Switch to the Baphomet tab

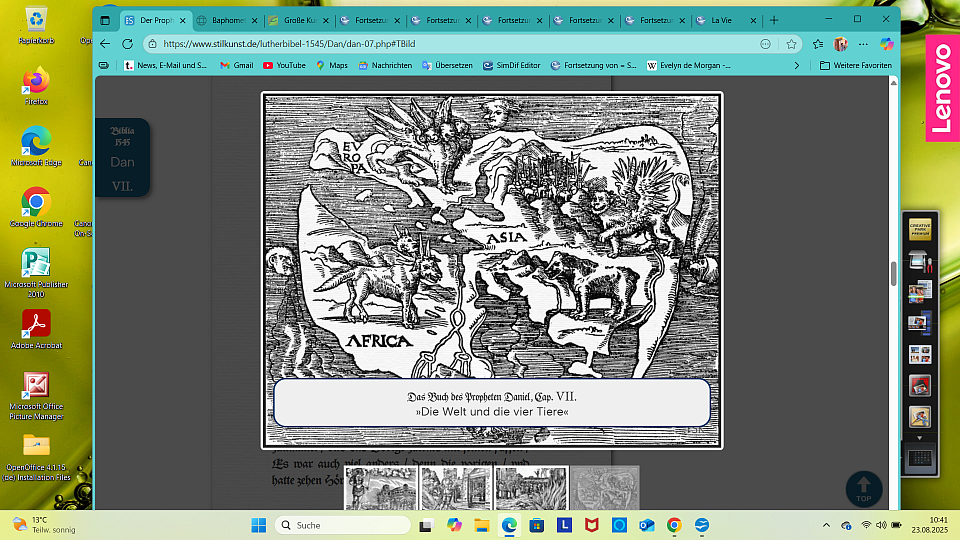pyautogui.click(x=228, y=20)
